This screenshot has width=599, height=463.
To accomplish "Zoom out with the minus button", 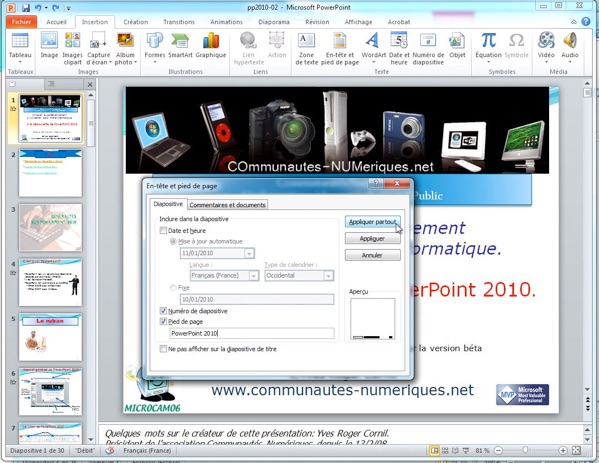I will point(498,451).
